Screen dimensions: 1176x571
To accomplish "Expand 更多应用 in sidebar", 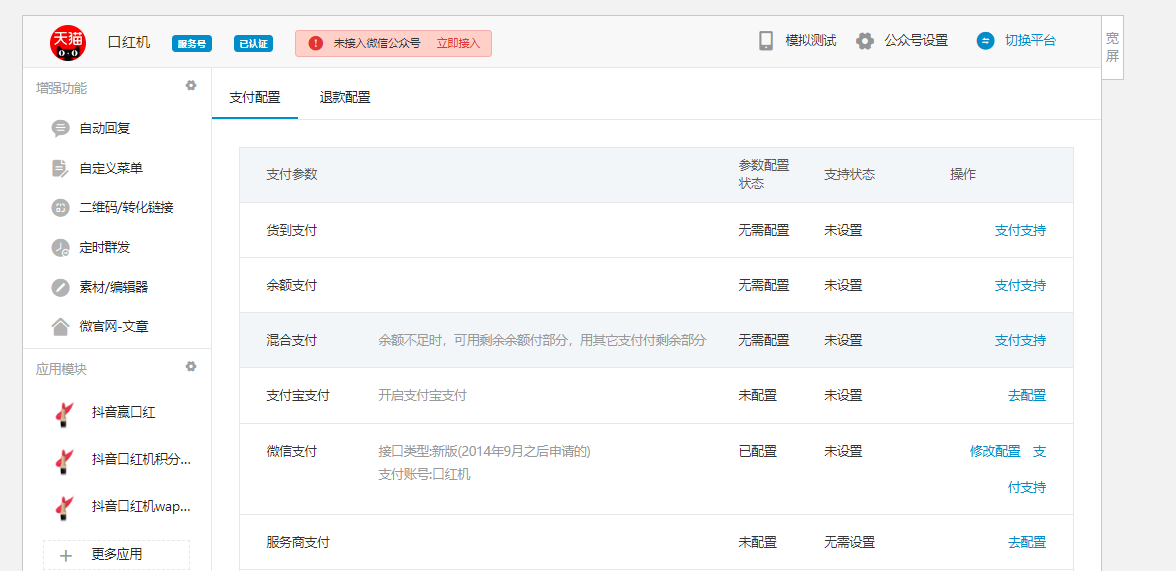I will 116,554.
